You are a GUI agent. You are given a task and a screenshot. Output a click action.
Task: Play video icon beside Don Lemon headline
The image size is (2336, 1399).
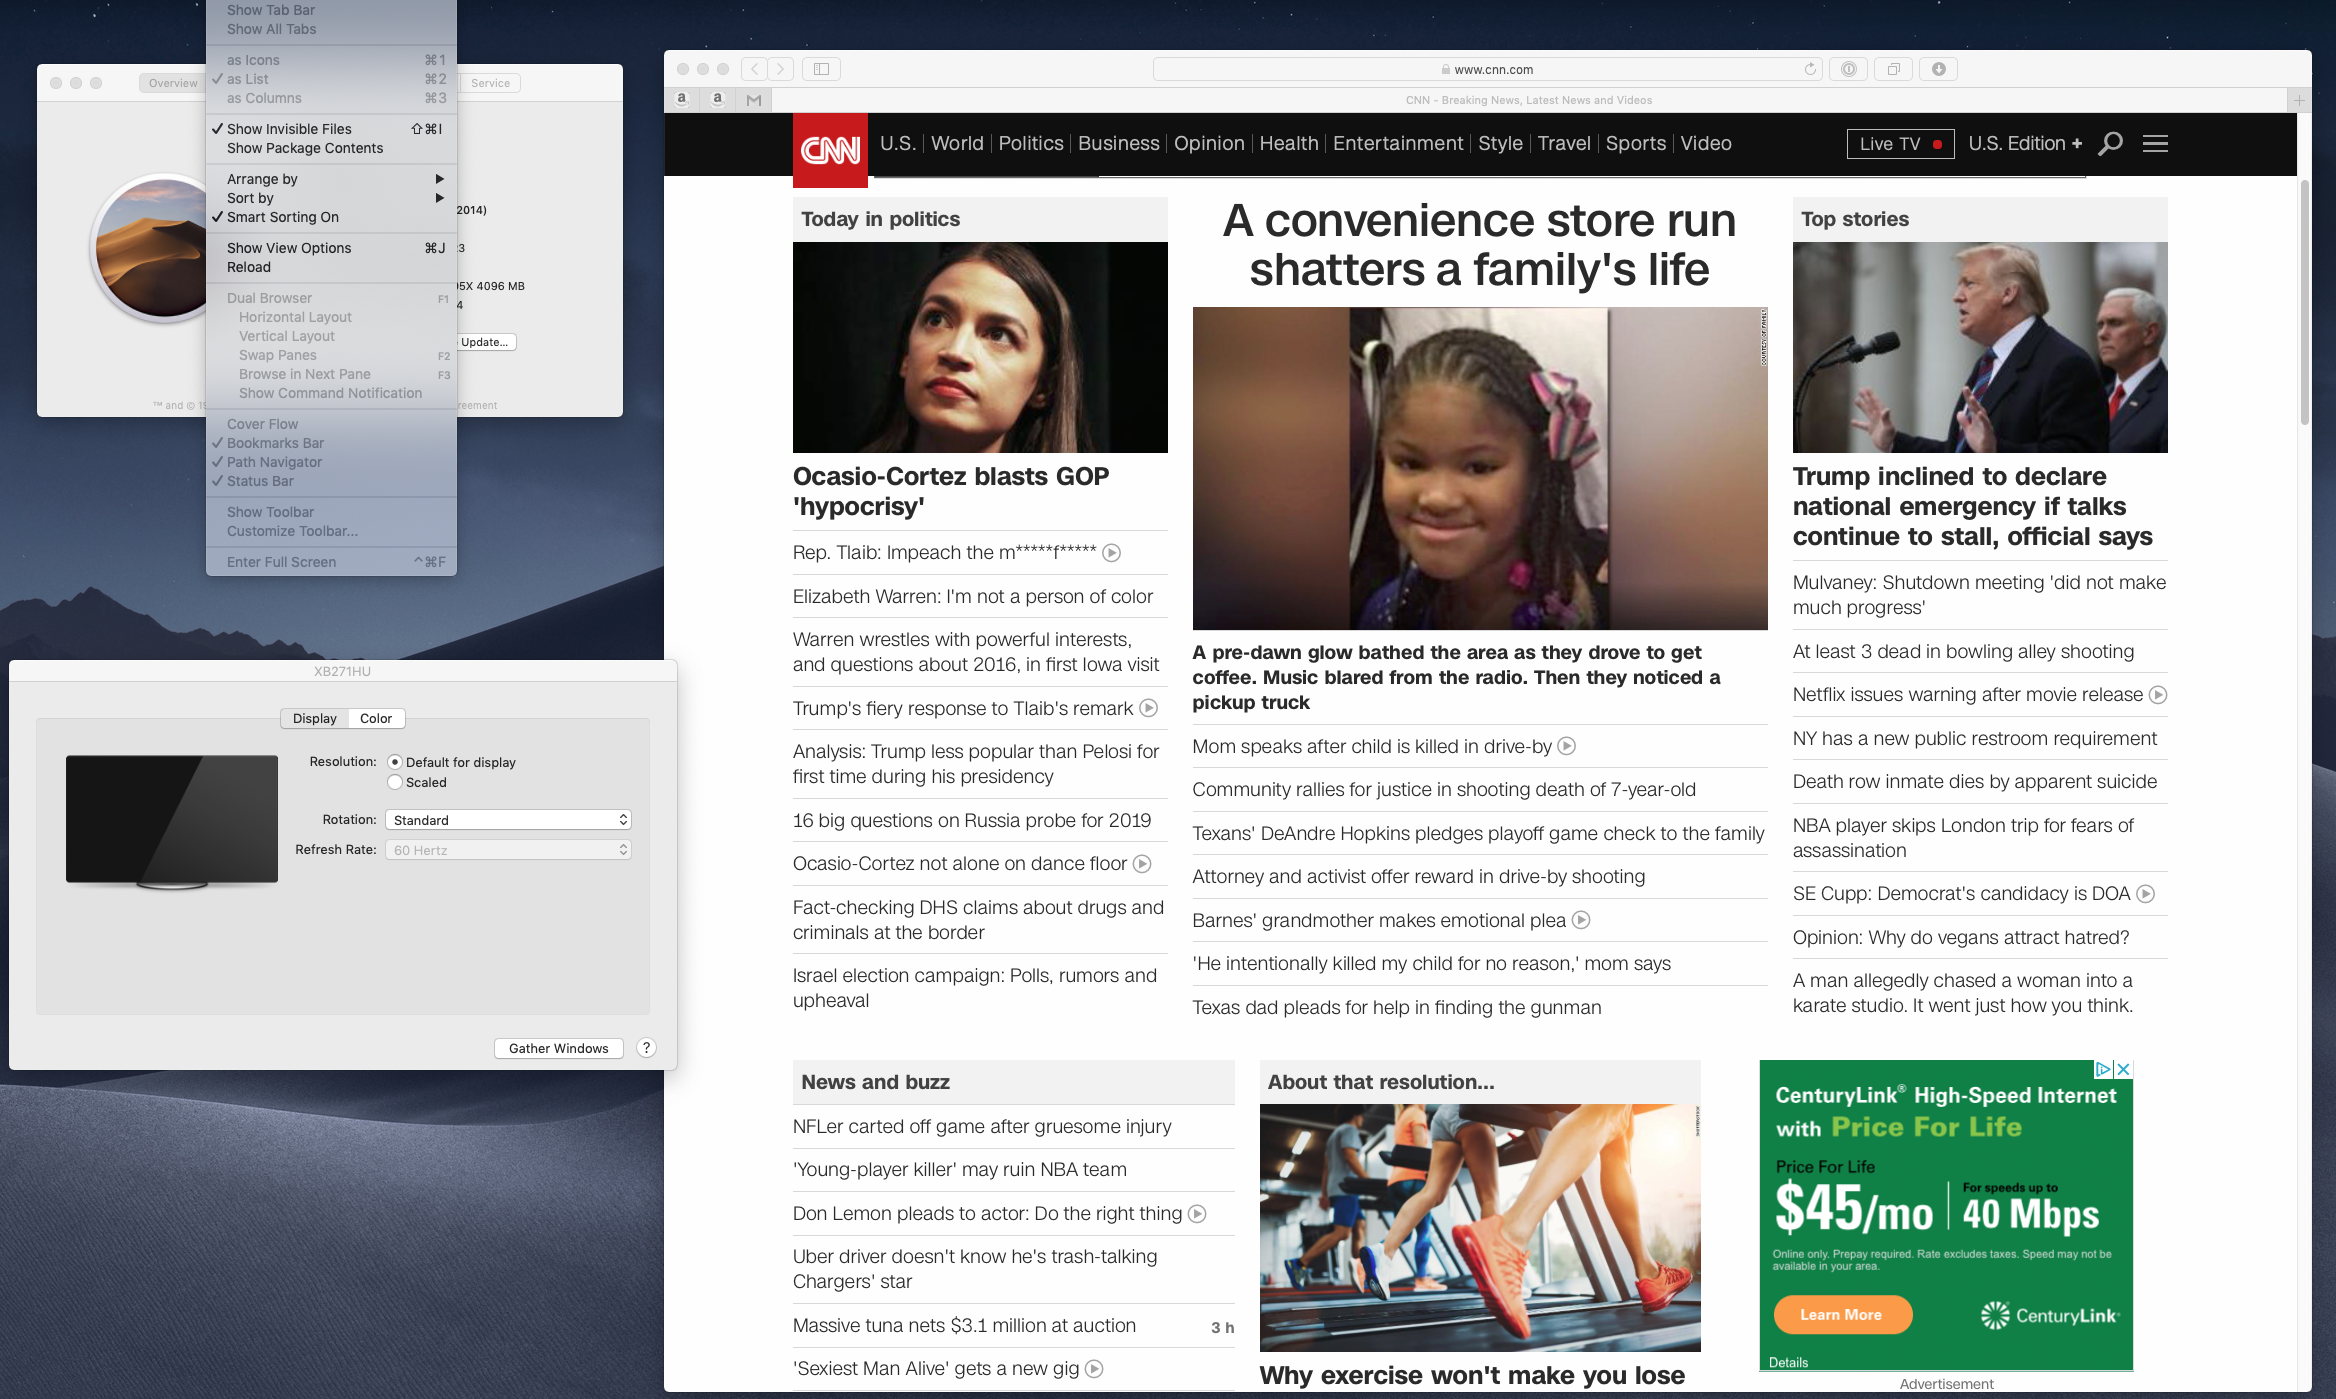[1197, 1214]
